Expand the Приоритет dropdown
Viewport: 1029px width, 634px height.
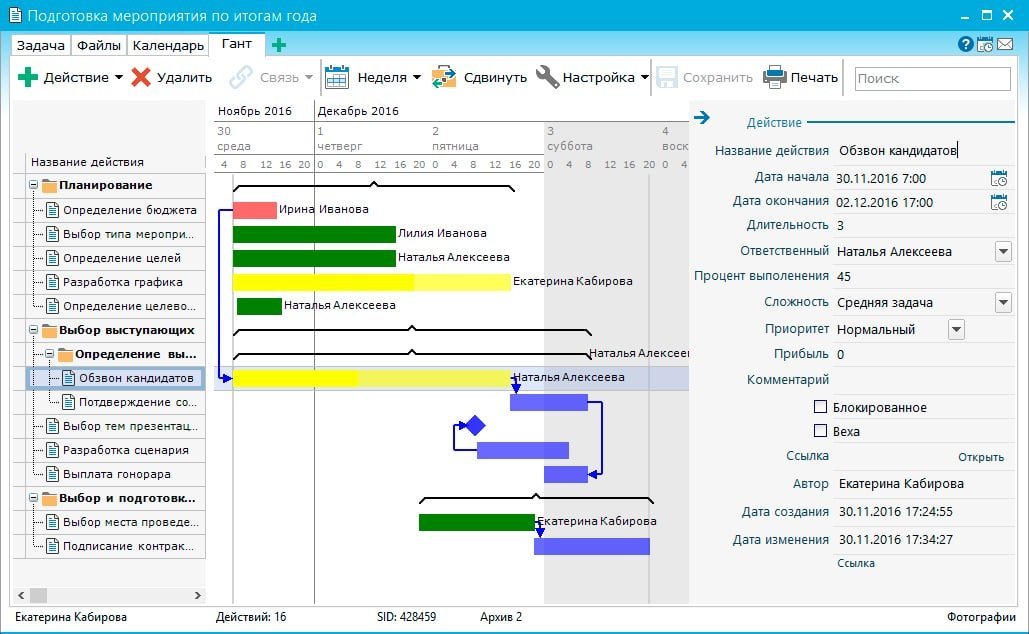click(x=957, y=329)
